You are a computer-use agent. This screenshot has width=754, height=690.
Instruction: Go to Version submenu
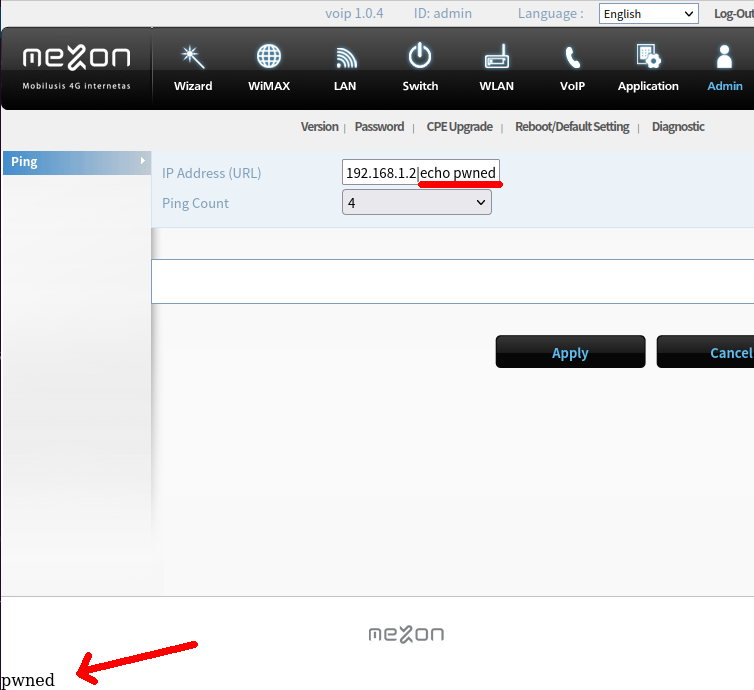click(x=319, y=126)
